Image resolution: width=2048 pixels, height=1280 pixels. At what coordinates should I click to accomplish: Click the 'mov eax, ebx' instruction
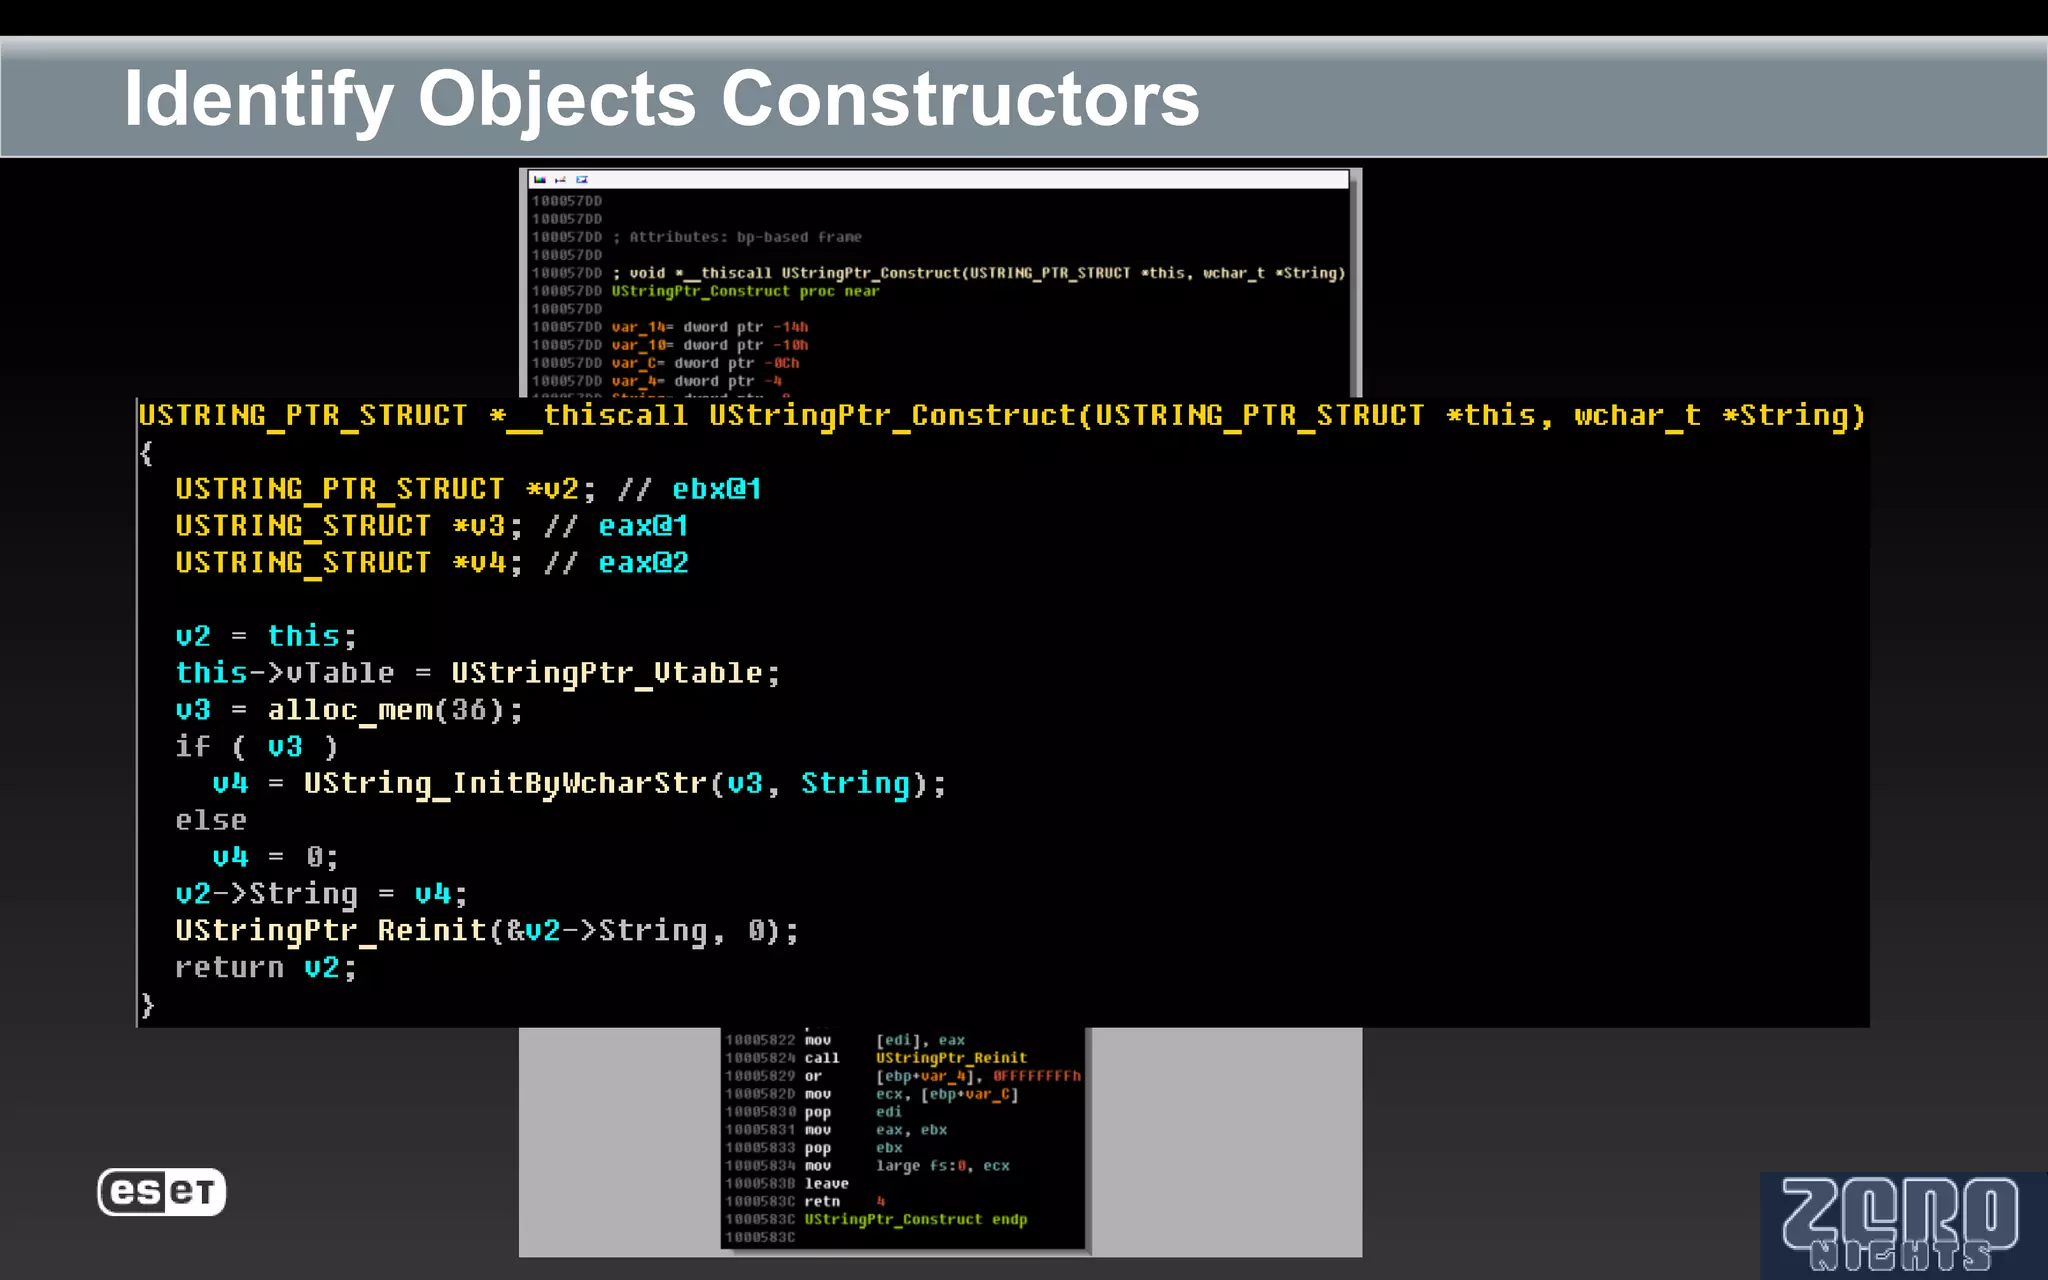(876, 1130)
